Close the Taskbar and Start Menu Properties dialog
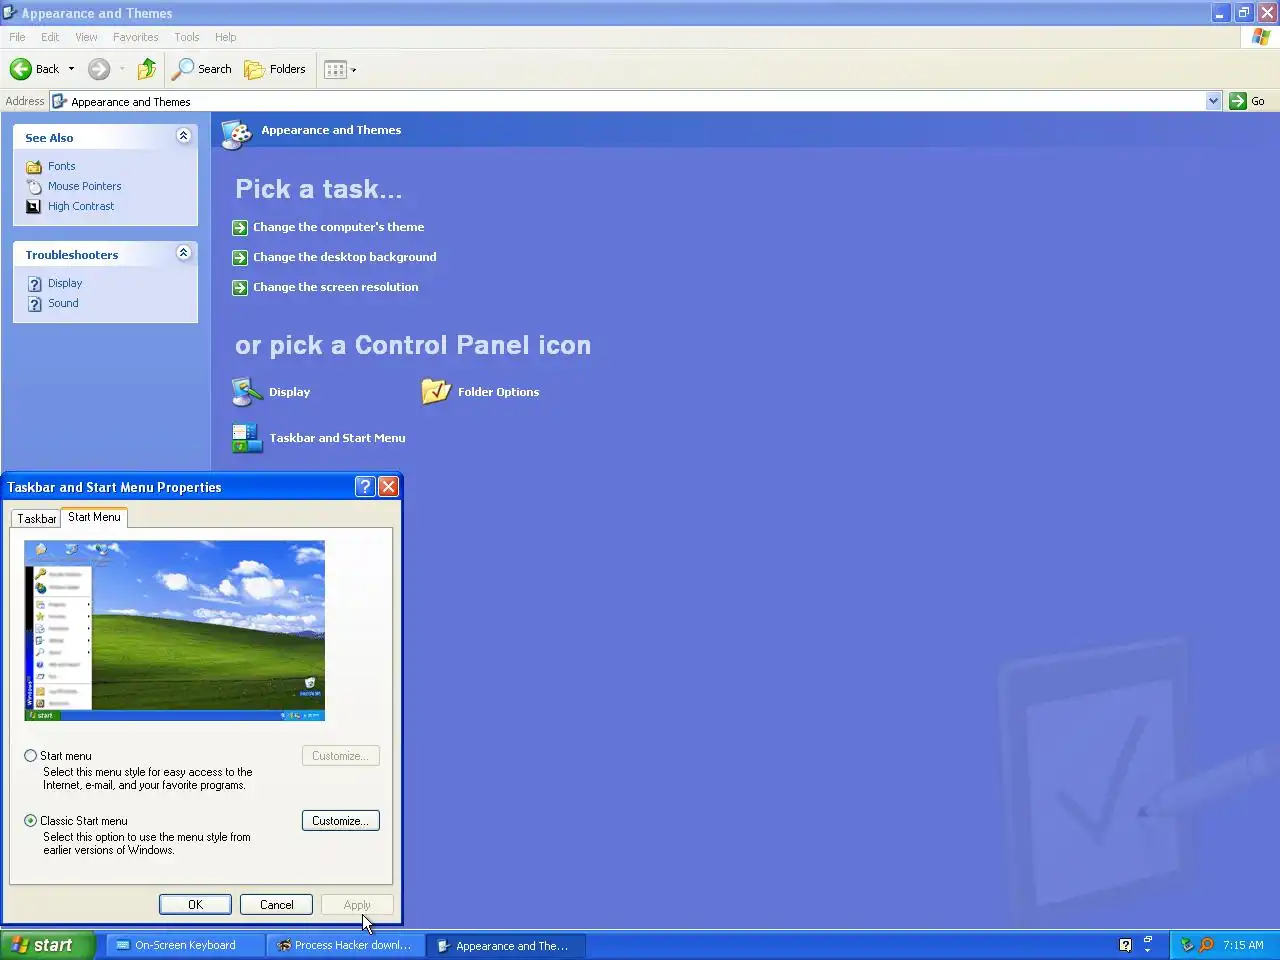 (388, 487)
